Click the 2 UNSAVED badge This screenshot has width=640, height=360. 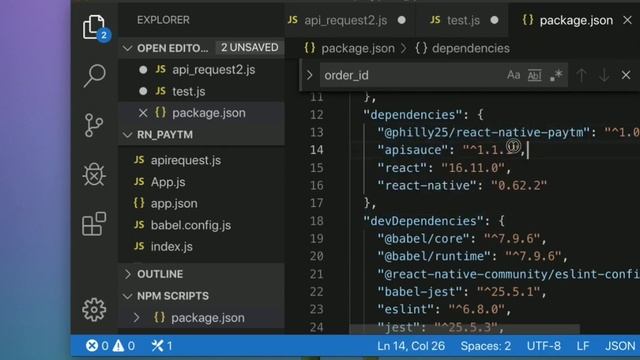pos(250,48)
